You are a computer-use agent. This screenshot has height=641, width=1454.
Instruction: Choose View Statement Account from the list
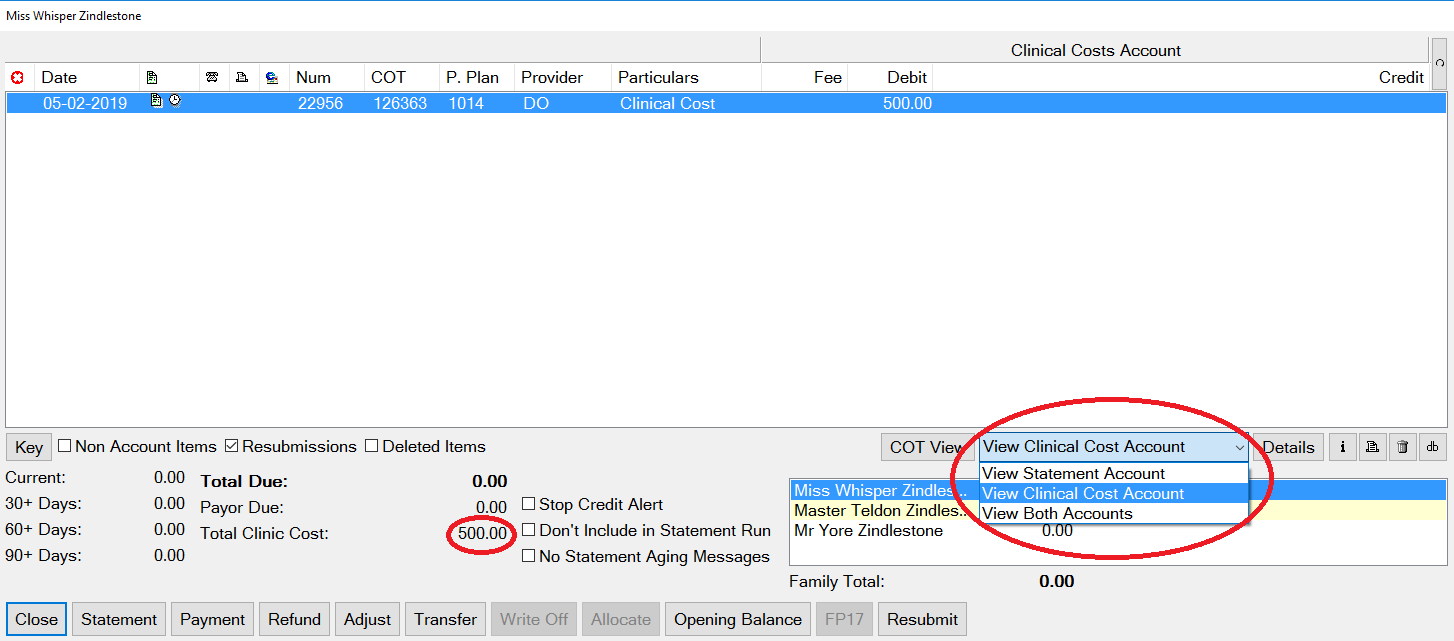tap(1114, 474)
